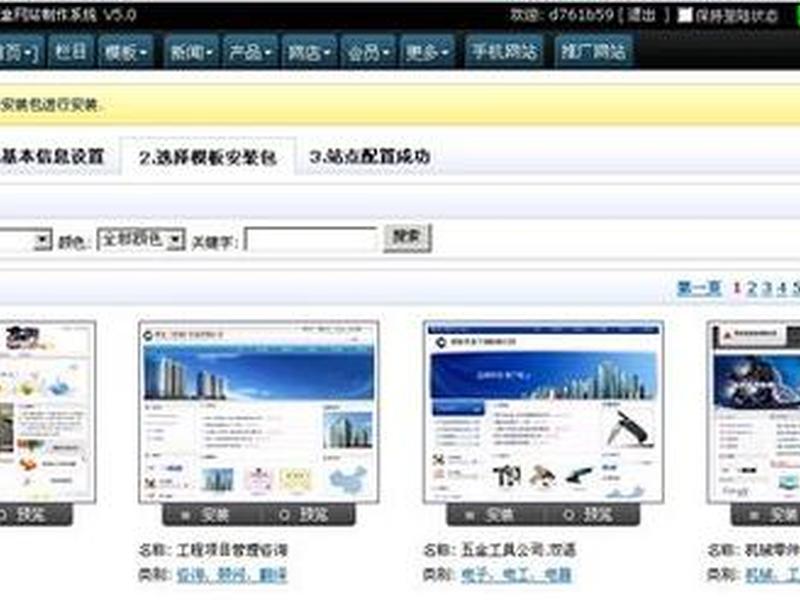
Task: Click the 咨询 category link
Action: tap(191, 575)
